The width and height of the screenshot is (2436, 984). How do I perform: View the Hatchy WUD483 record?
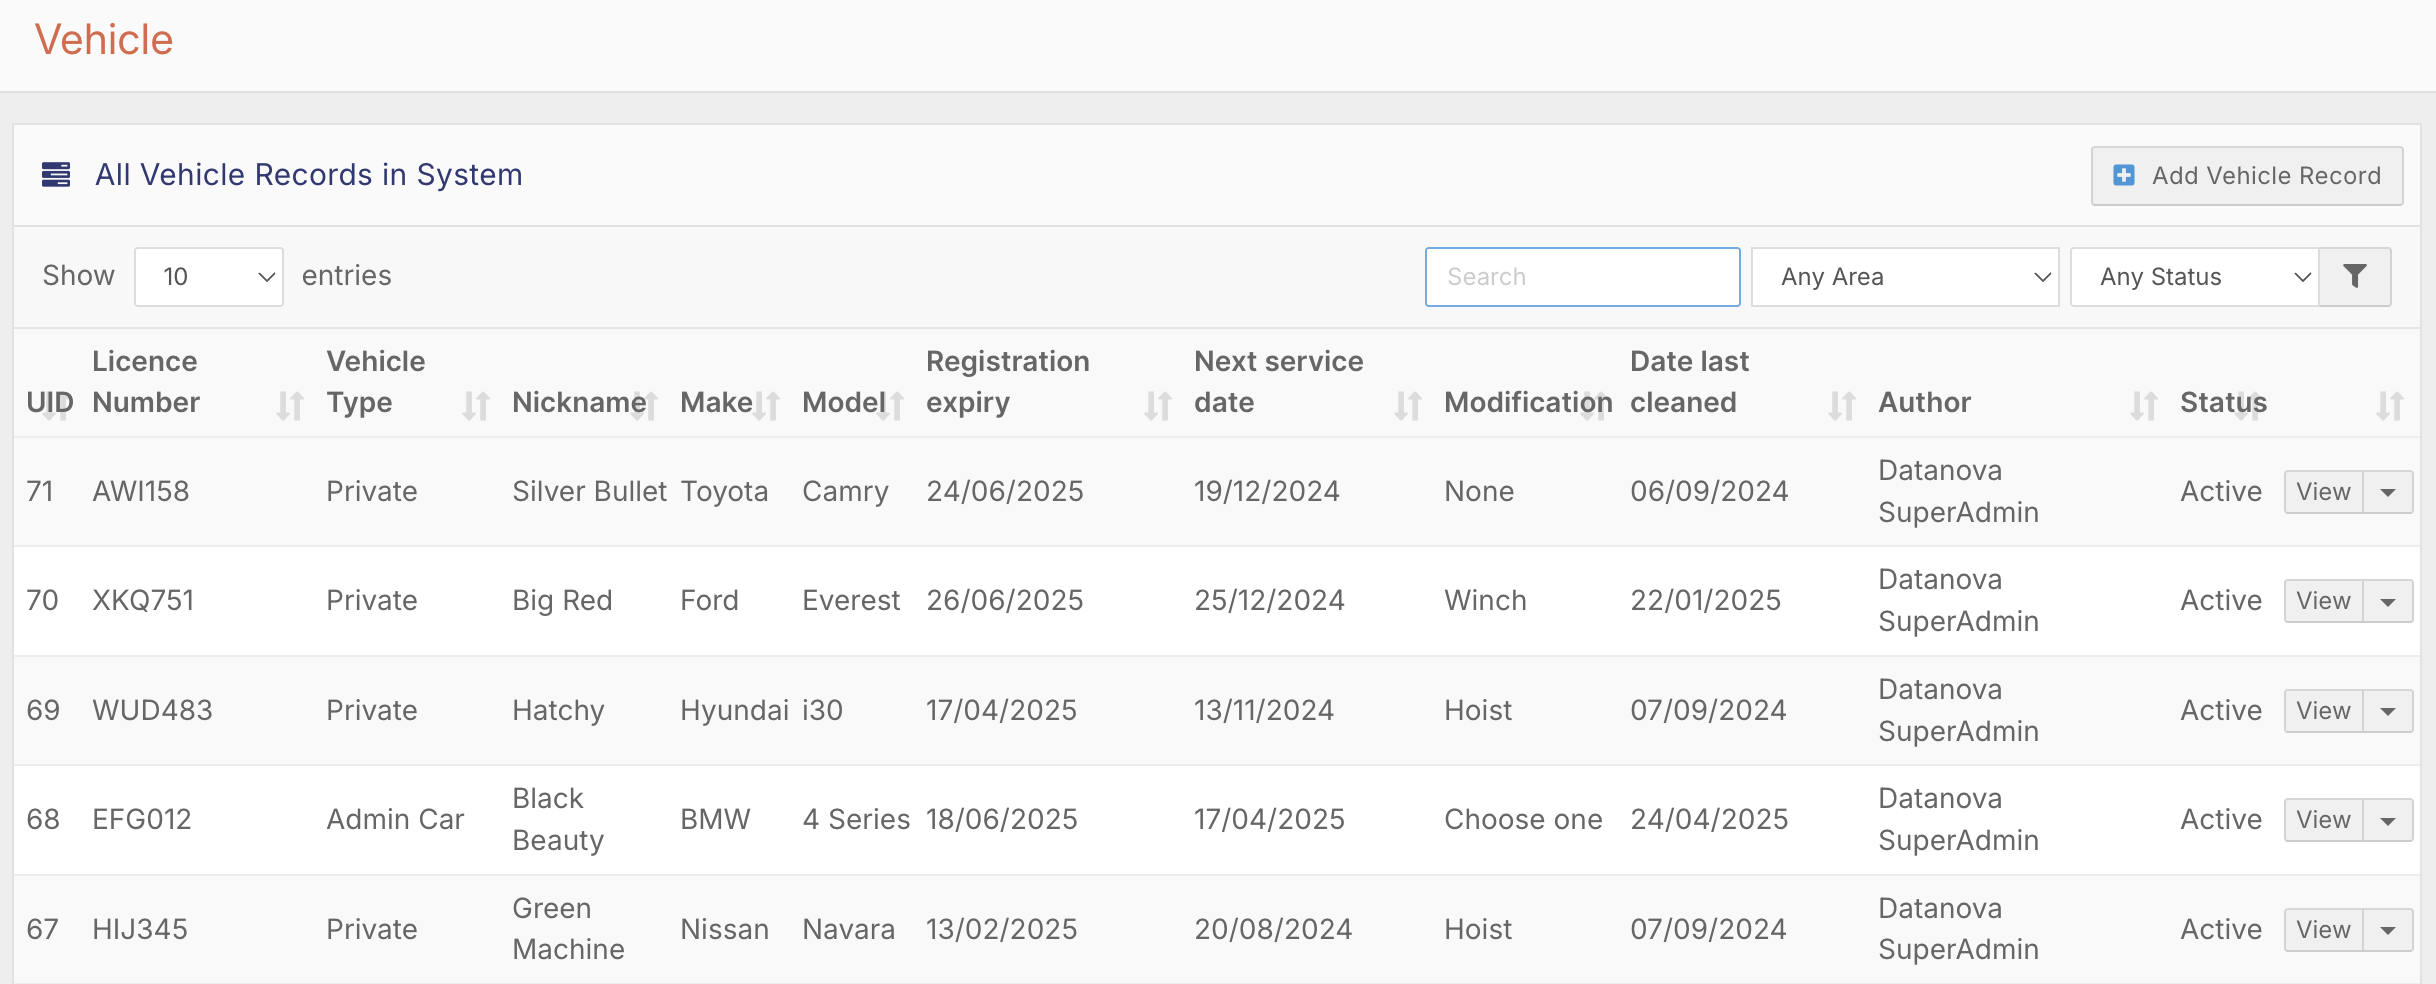[x=2324, y=711]
